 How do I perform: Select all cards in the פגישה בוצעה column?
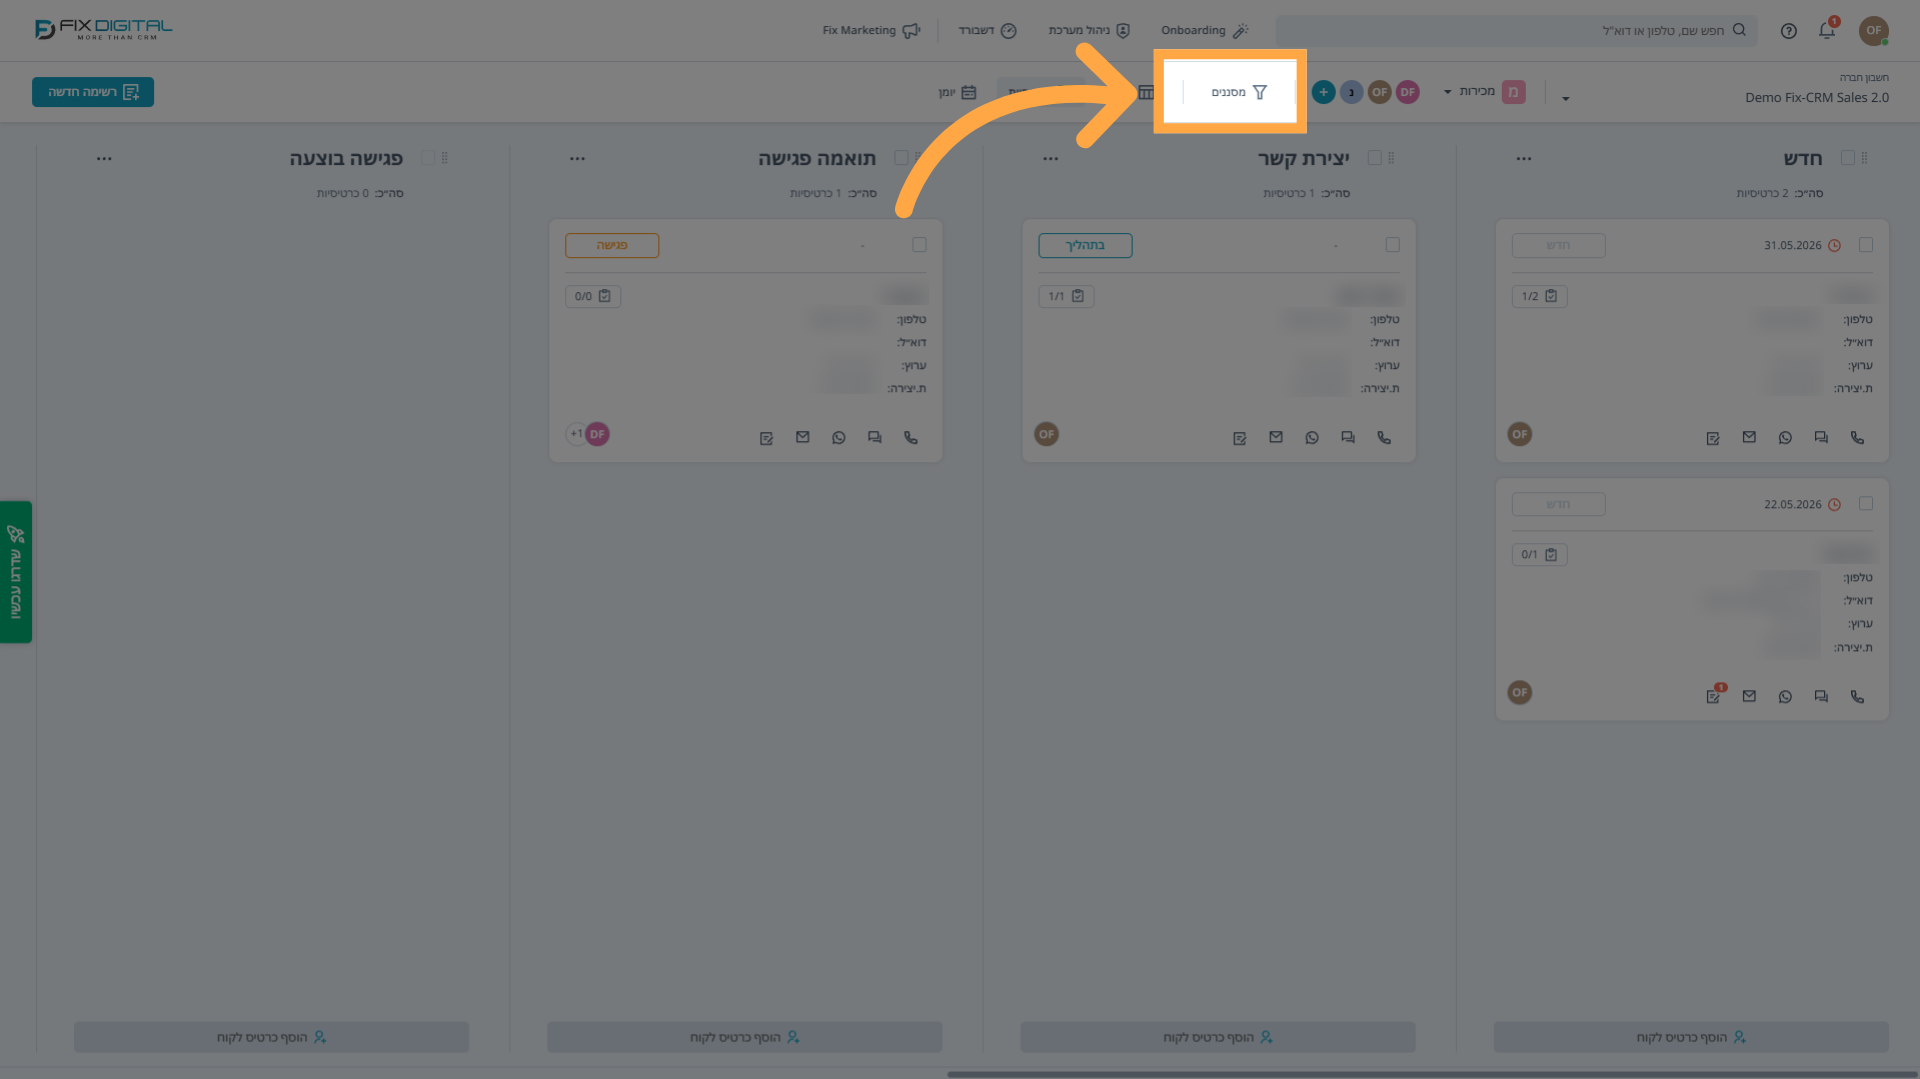429,158
